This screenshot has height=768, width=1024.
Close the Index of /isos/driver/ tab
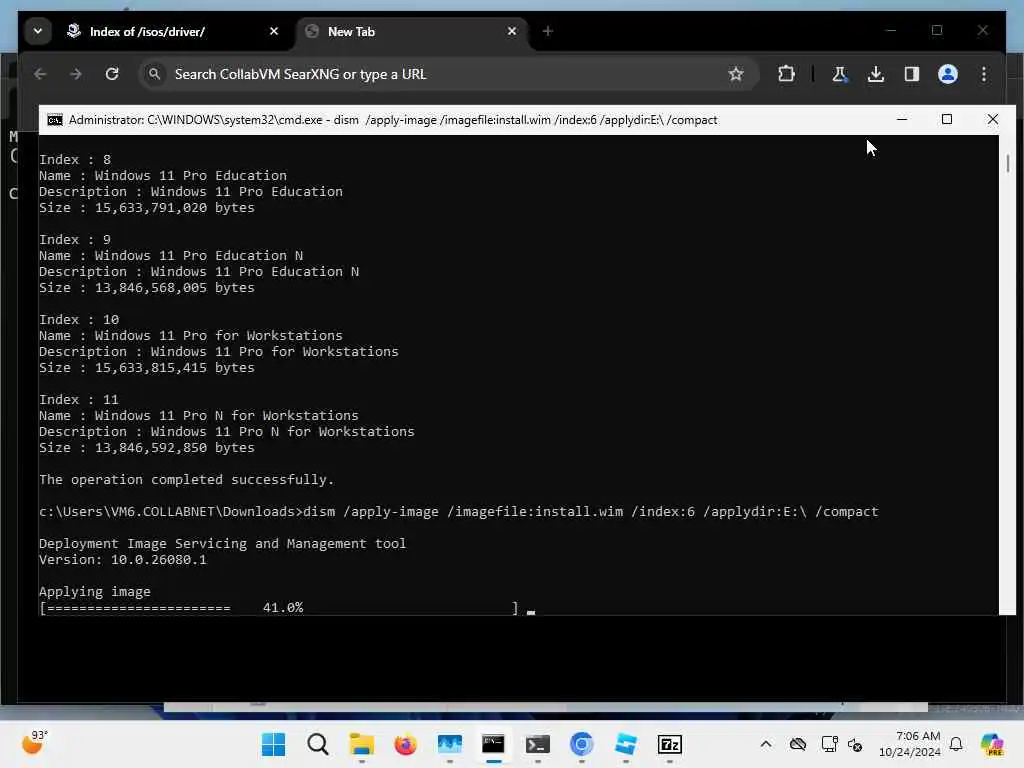point(274,31)
